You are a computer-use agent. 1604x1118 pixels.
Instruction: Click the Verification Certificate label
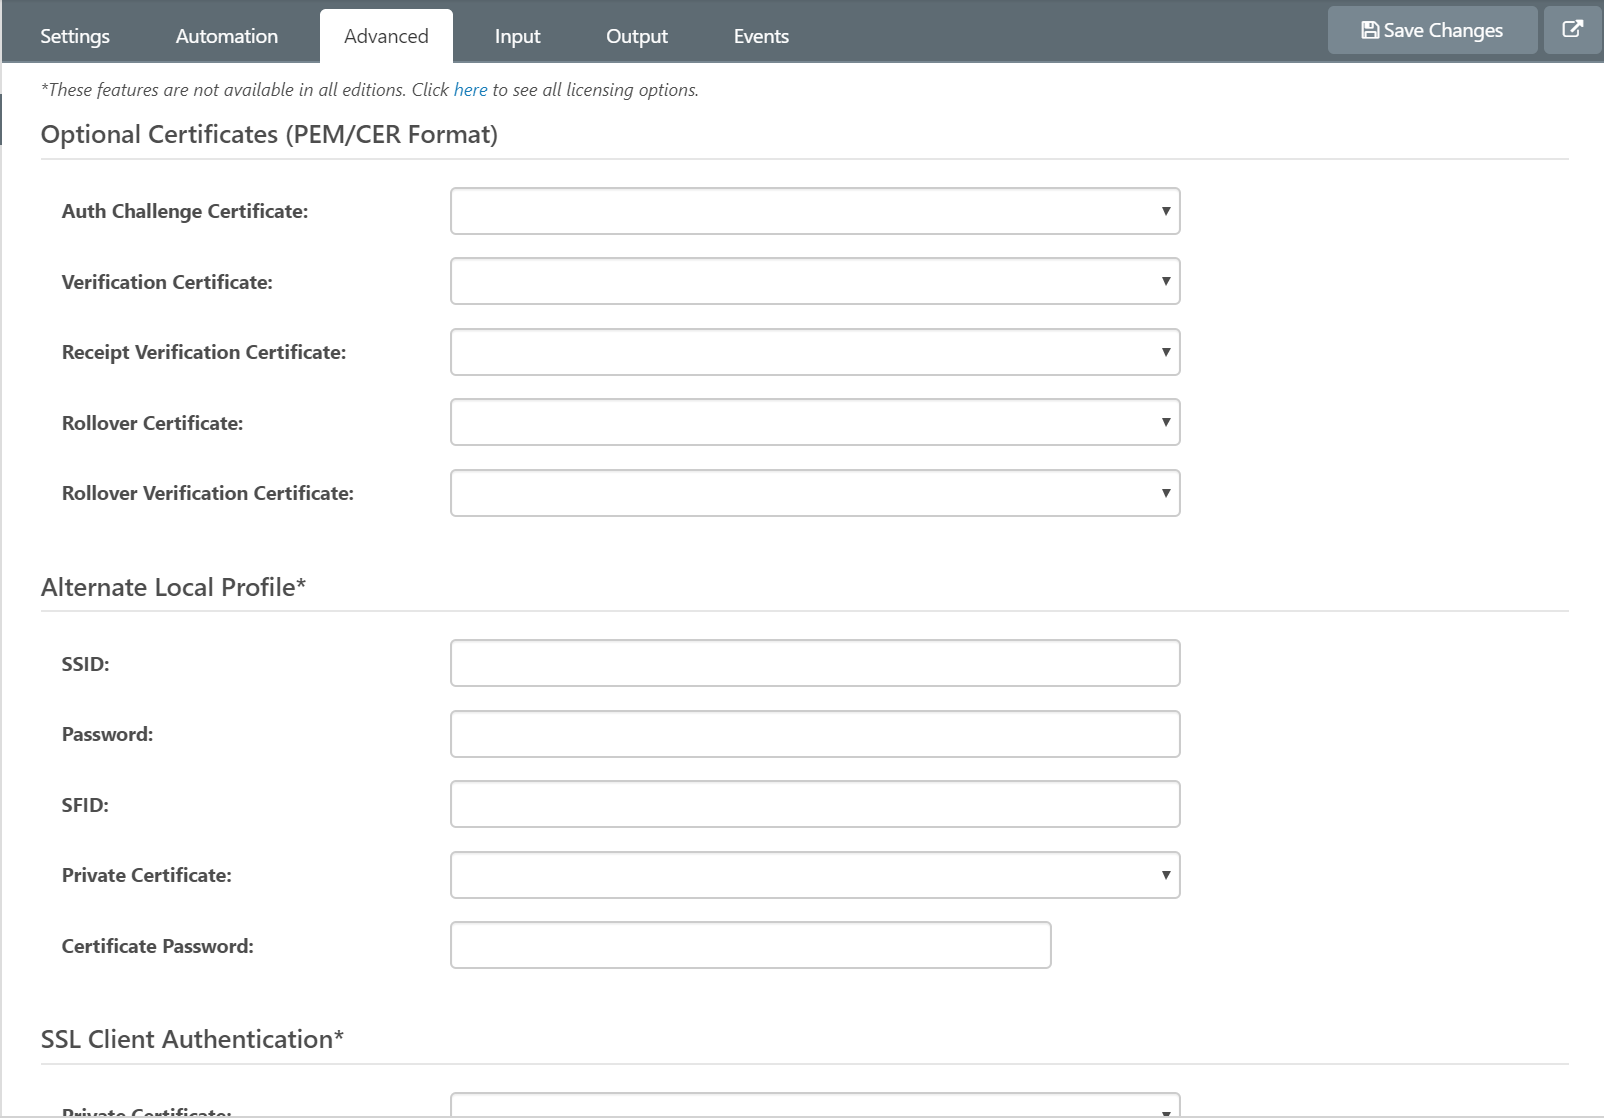167,282
